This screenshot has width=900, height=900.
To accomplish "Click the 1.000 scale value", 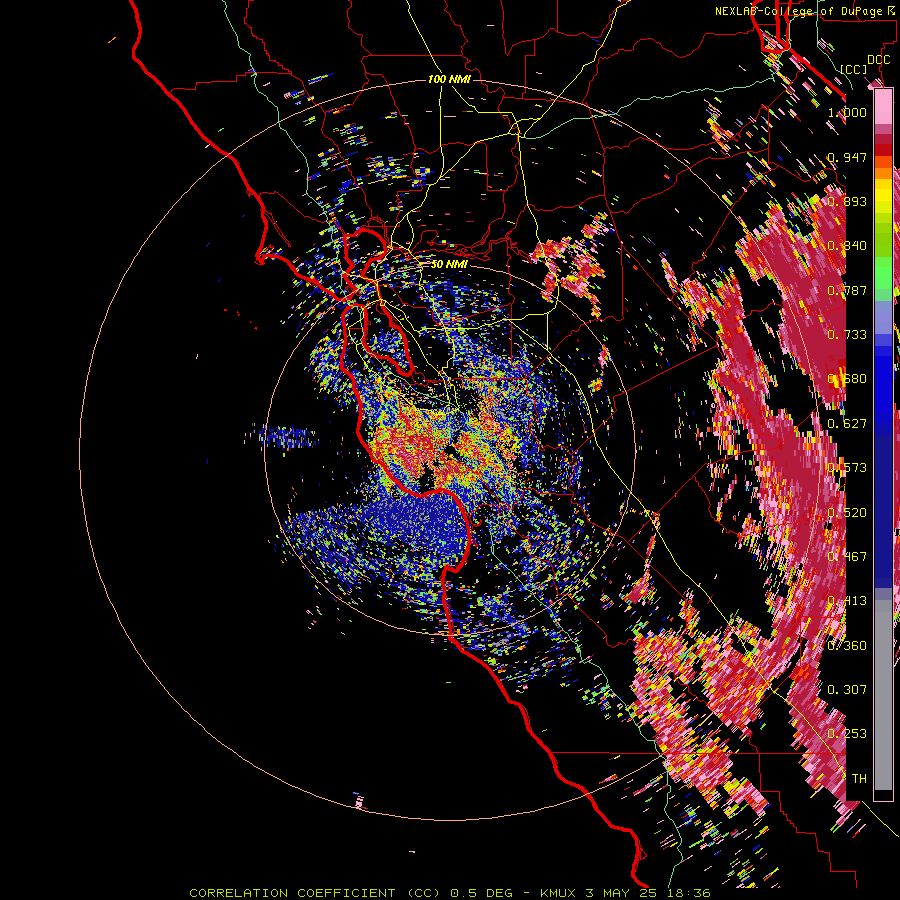I will click(847, 112).
